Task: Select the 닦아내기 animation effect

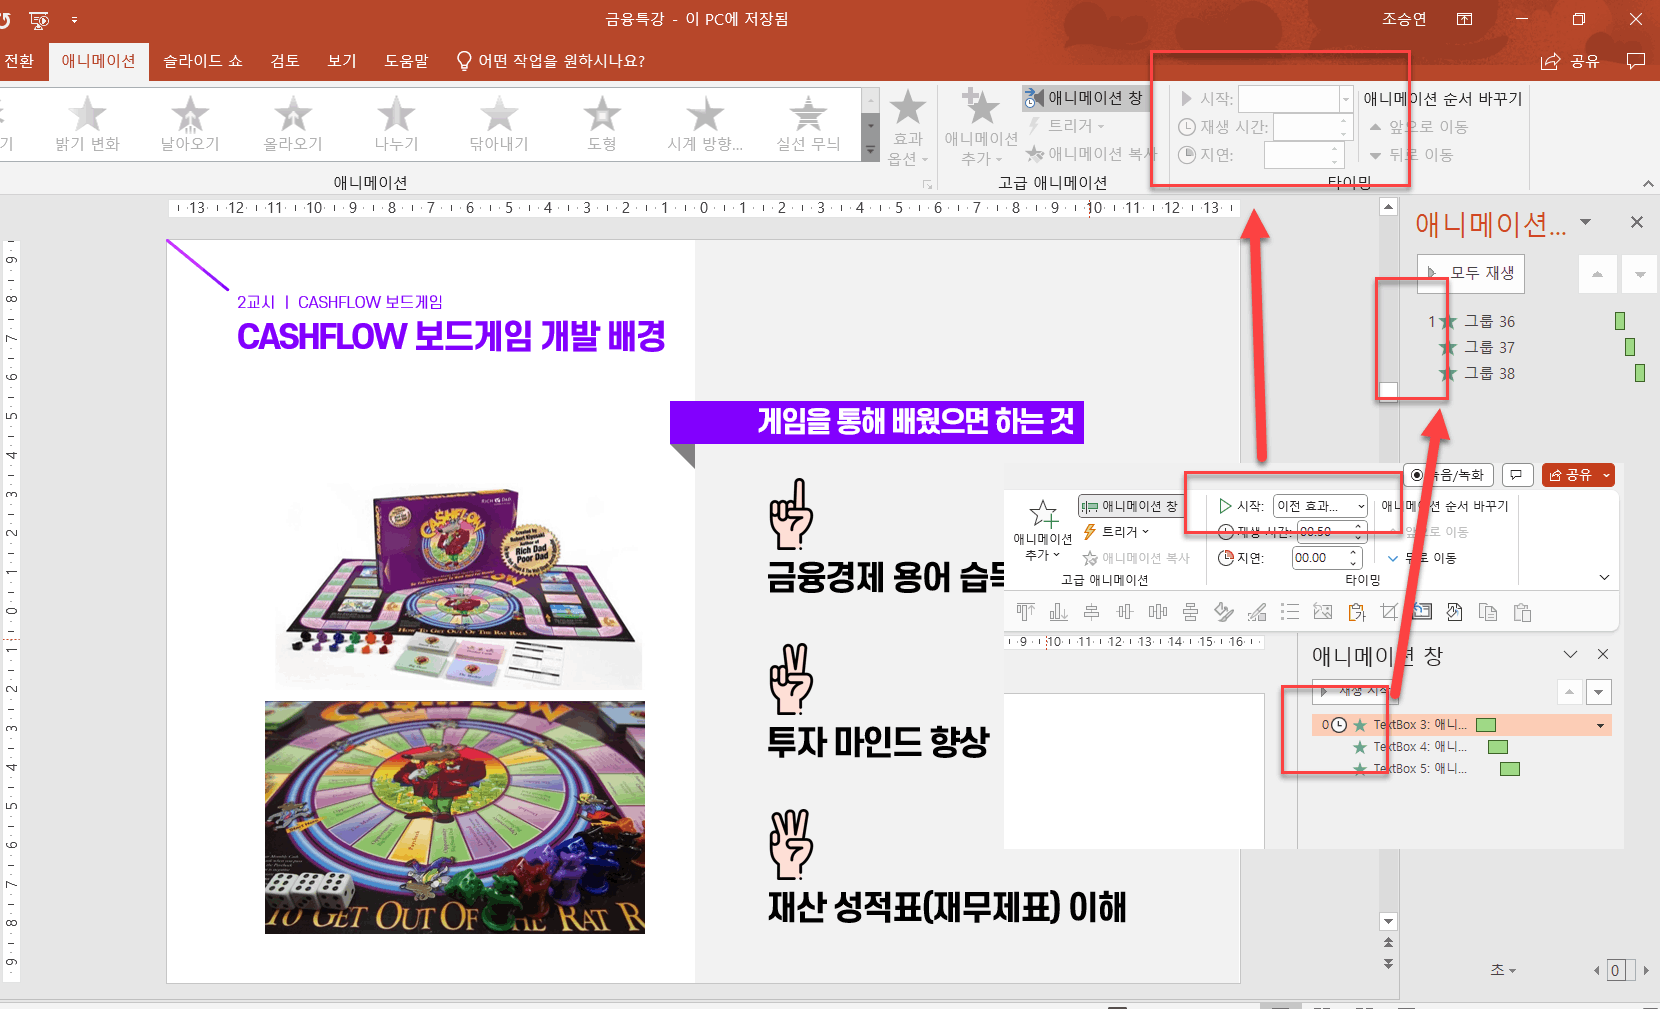Action: point(499,123)
